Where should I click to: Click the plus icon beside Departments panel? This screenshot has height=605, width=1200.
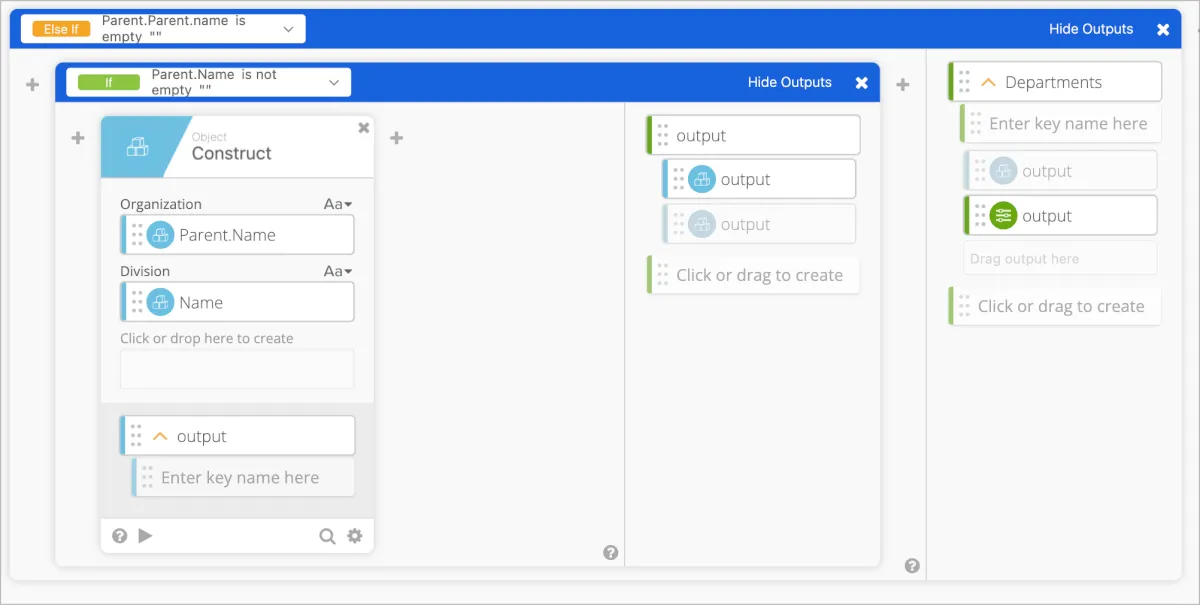click(903, 85)
